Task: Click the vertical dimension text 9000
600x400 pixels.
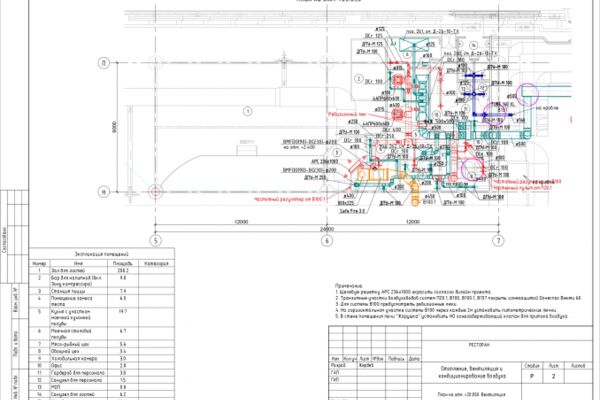Action: coord(114,127)
